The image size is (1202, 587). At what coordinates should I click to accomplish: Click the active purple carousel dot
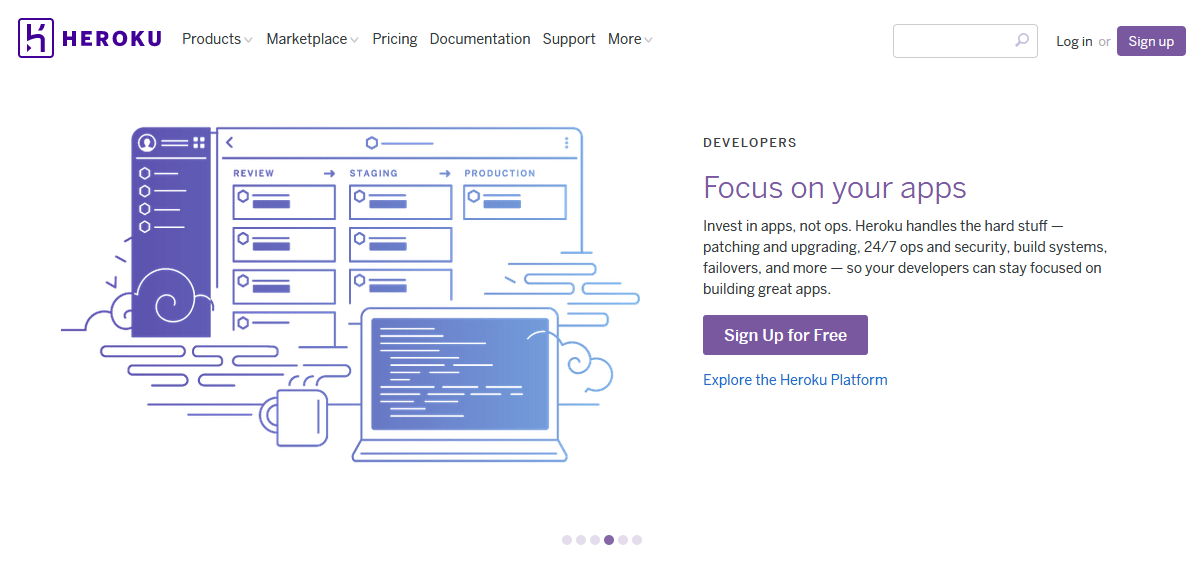coord(609,540)
